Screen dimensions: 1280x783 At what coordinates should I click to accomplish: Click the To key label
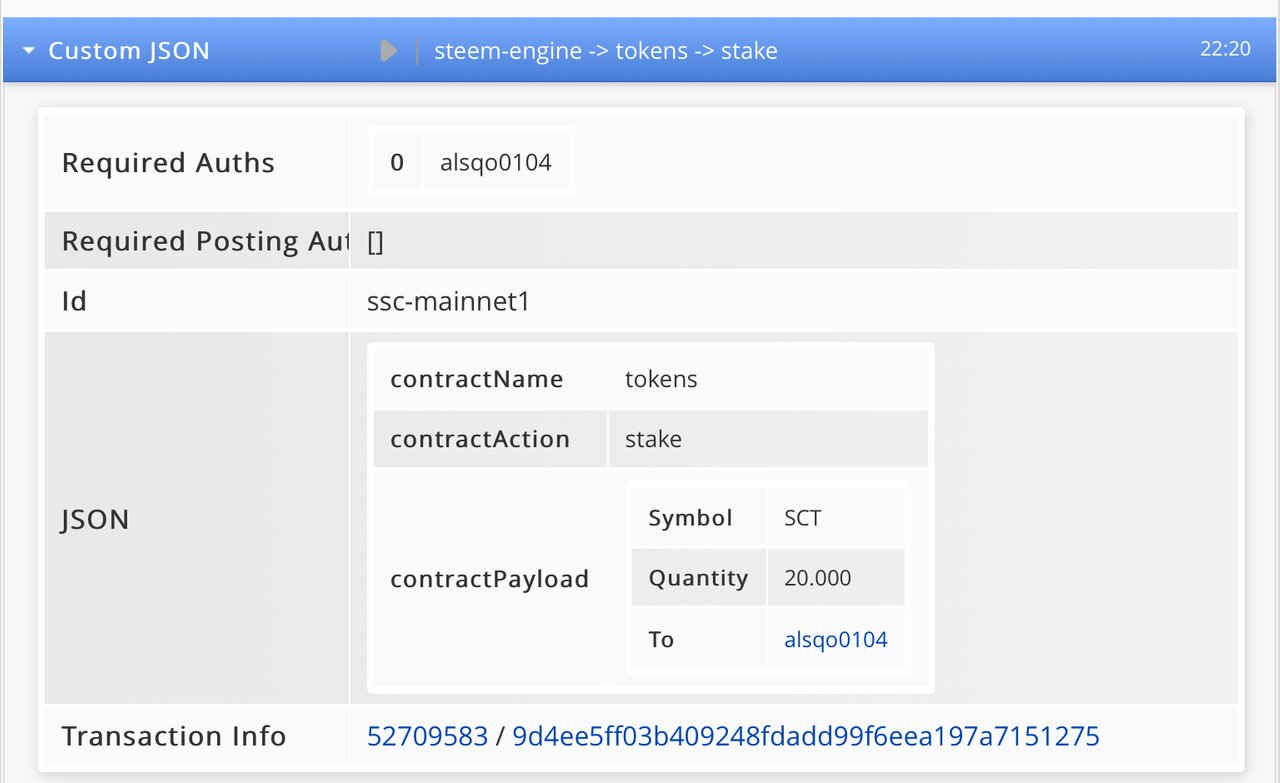pos(661,640)
